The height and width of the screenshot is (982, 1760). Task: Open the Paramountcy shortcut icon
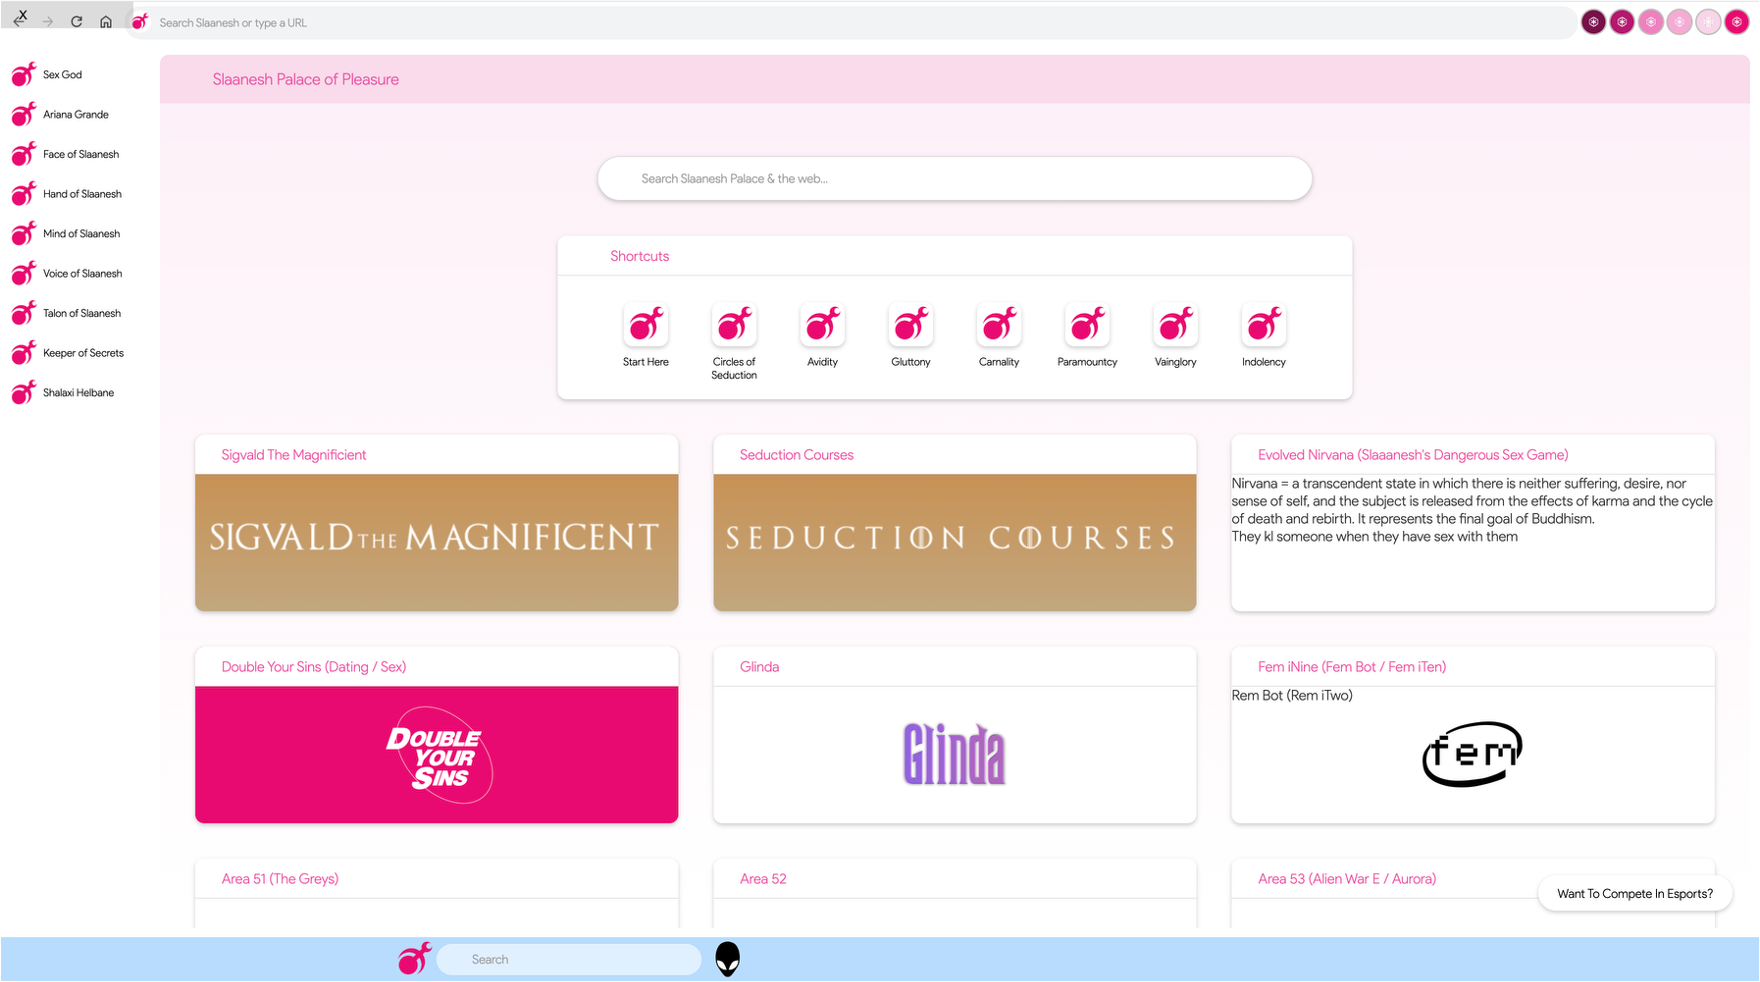pos(1087,324)
